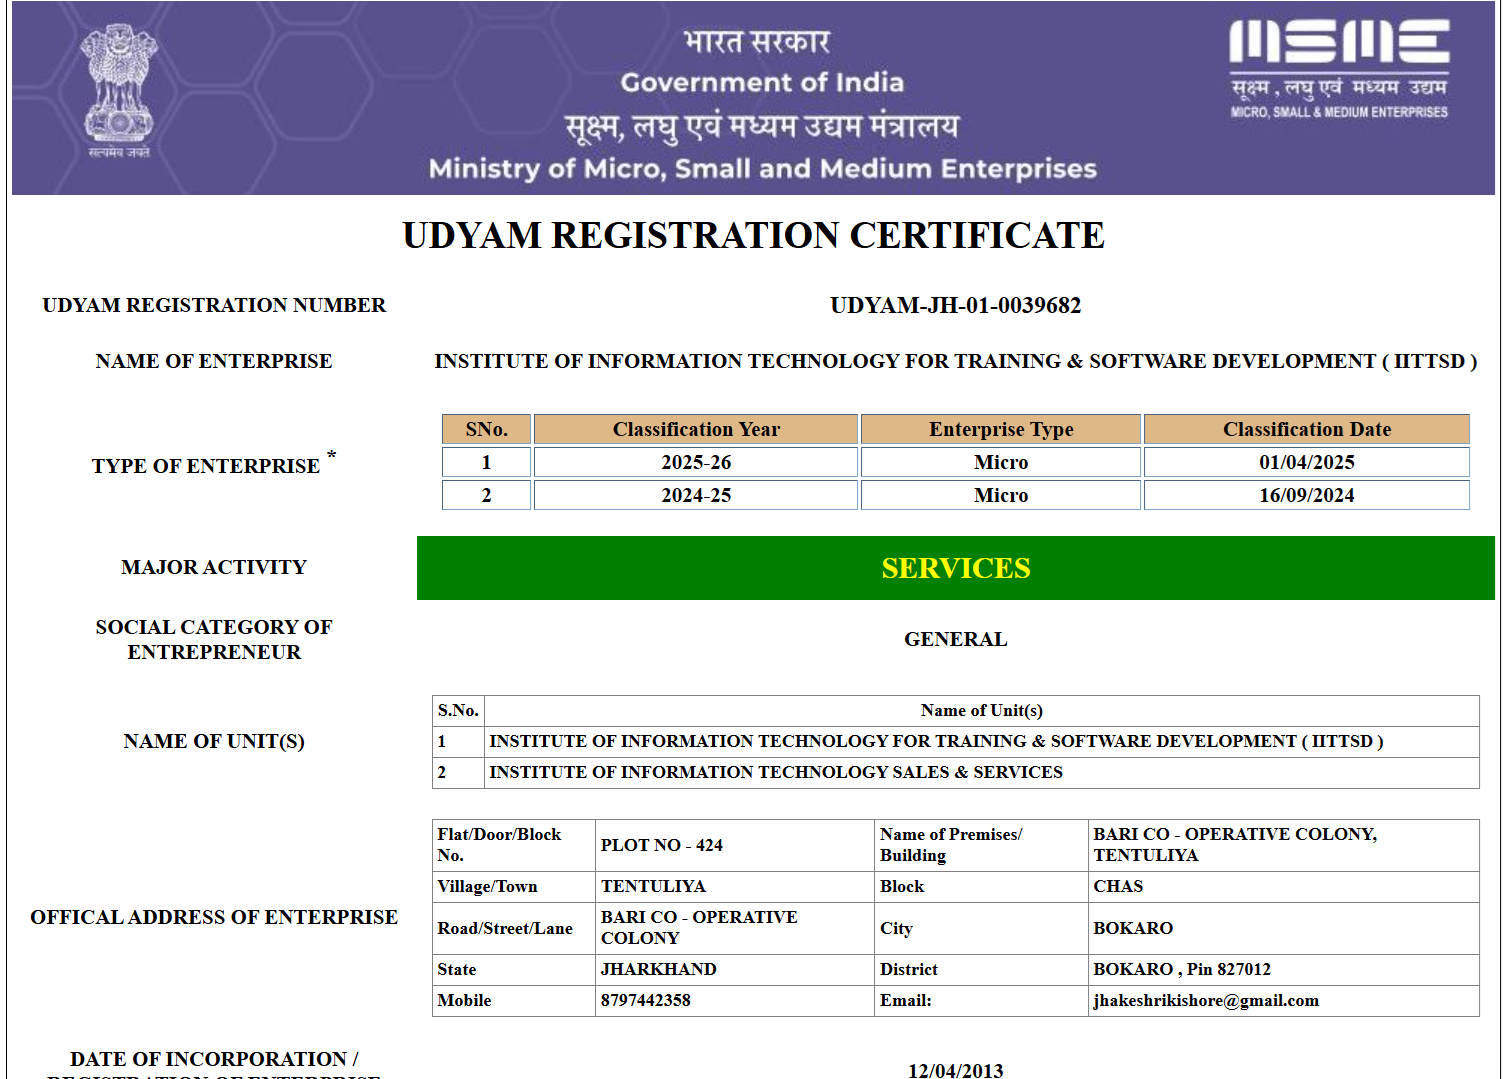Image resolution: width=1505 pixels, height=1079 pixels.
Task: Click the MSME logo at top right
Action: [1338, 68]
